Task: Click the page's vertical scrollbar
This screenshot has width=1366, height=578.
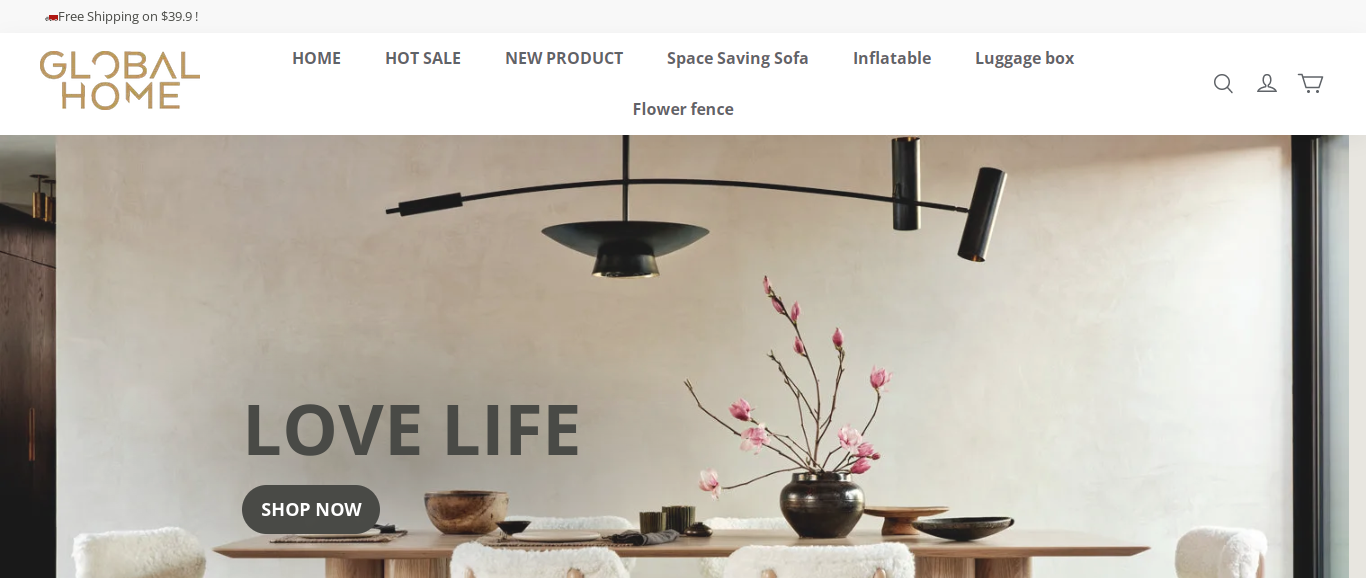Action: (x=1357, y=356)
